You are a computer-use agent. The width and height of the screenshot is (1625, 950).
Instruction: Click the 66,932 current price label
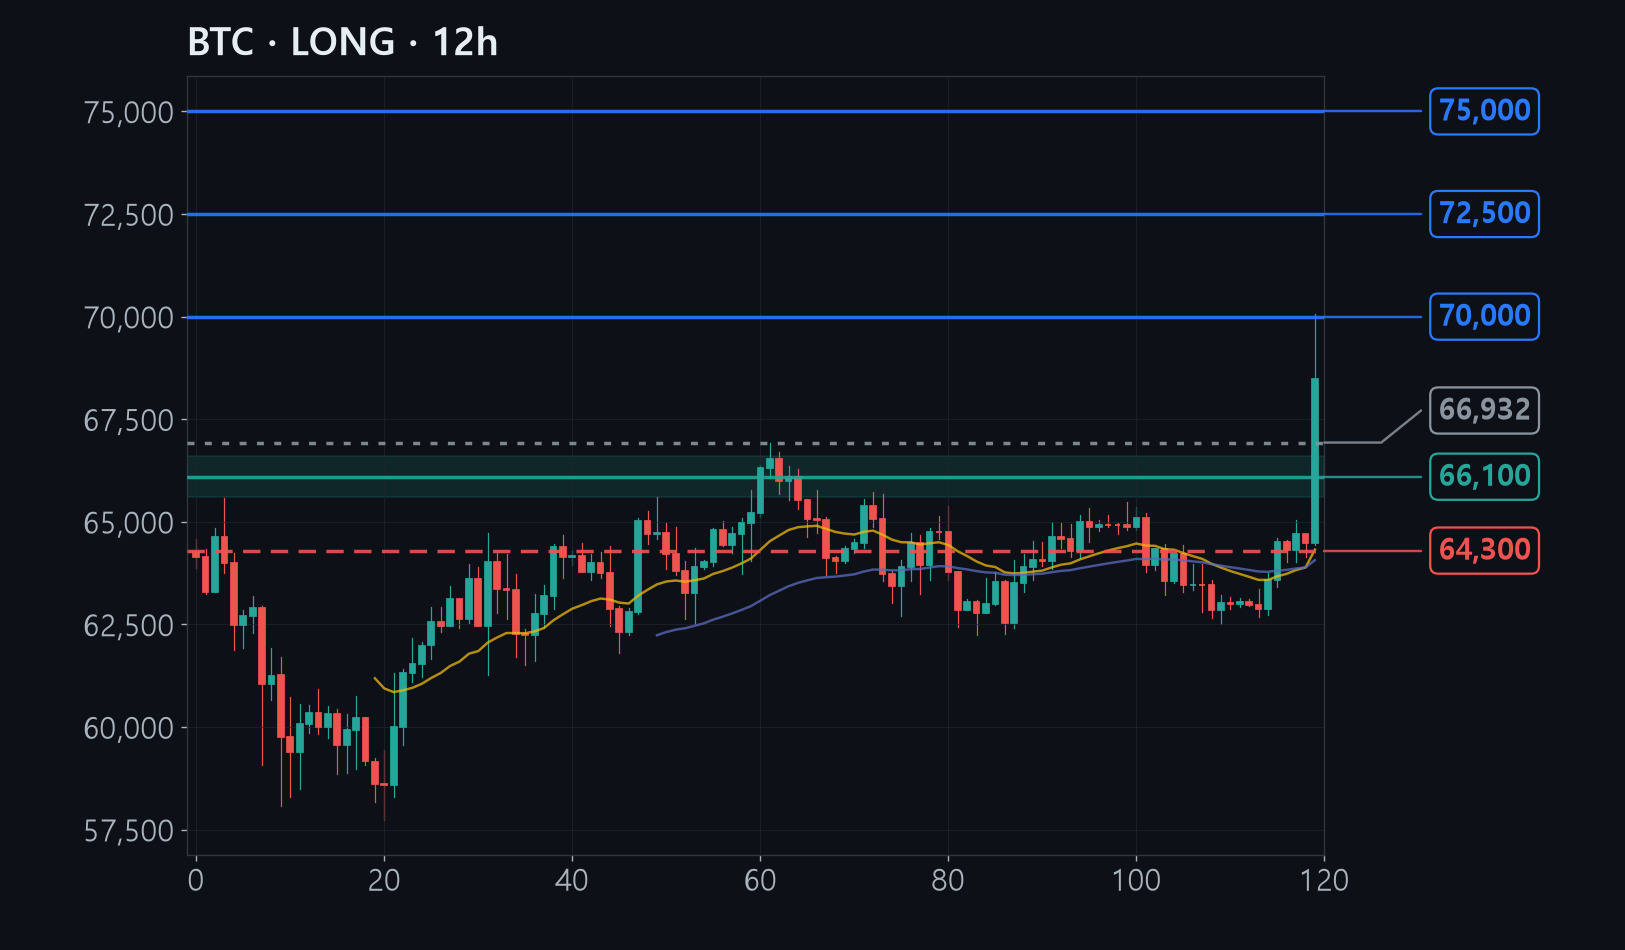click(1484, 410)
